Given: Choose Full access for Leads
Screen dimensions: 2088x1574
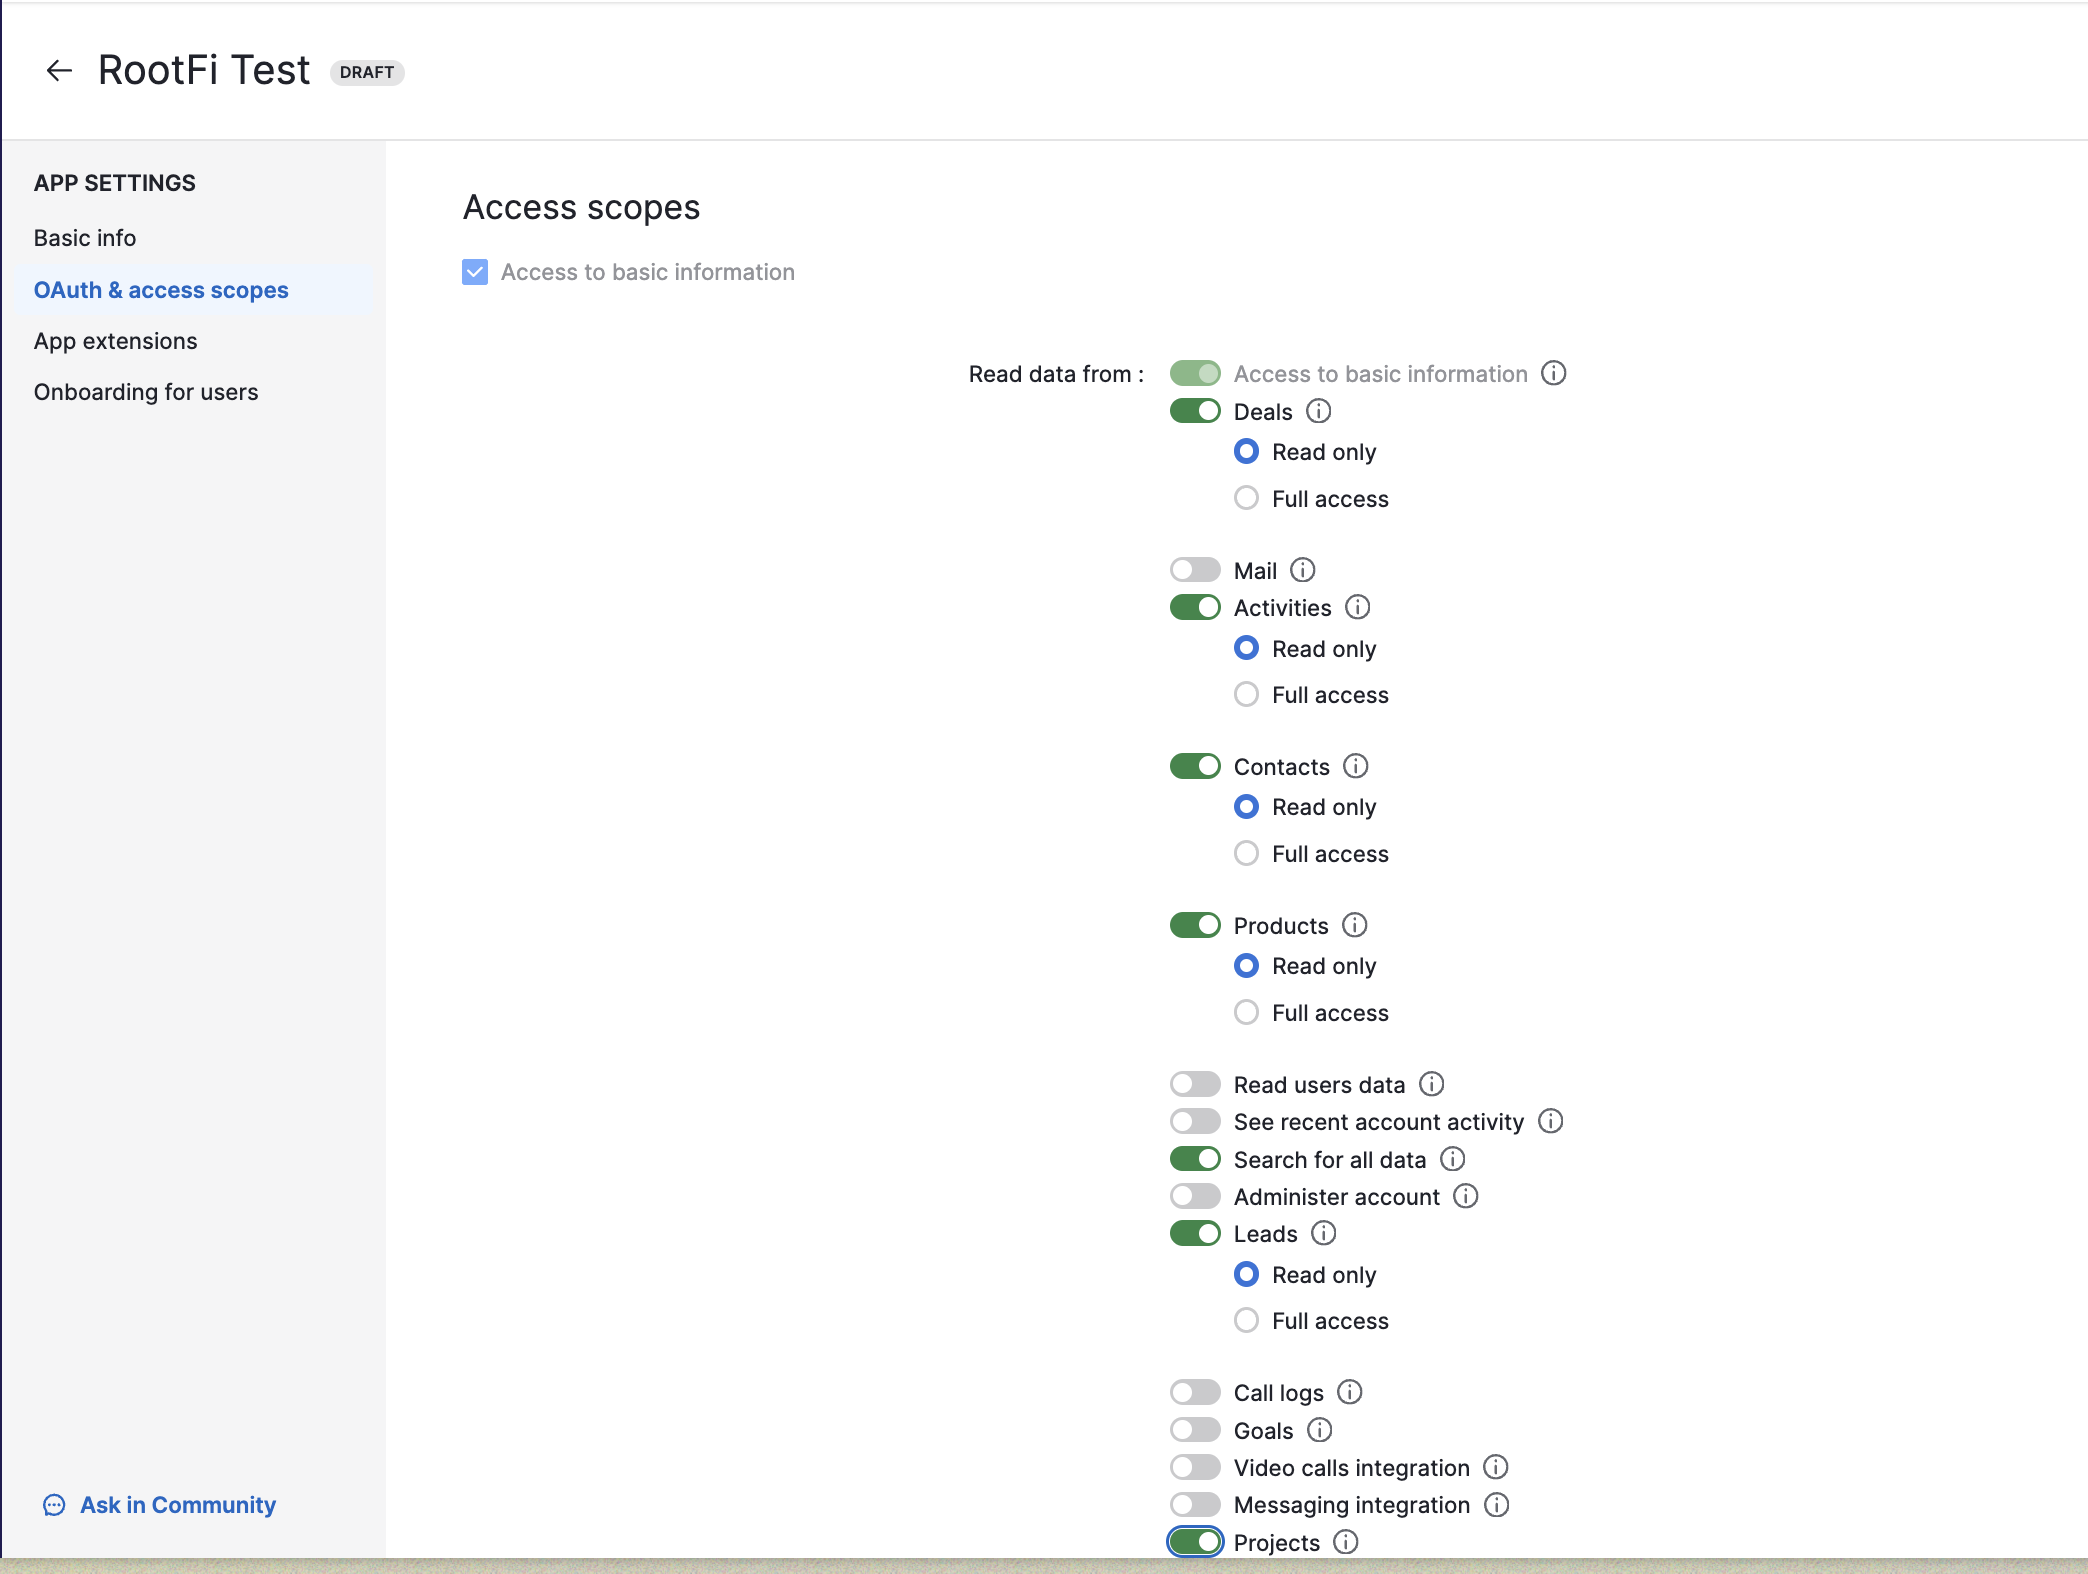Looking at the screenshot, I should (x=1246, y=1320).
